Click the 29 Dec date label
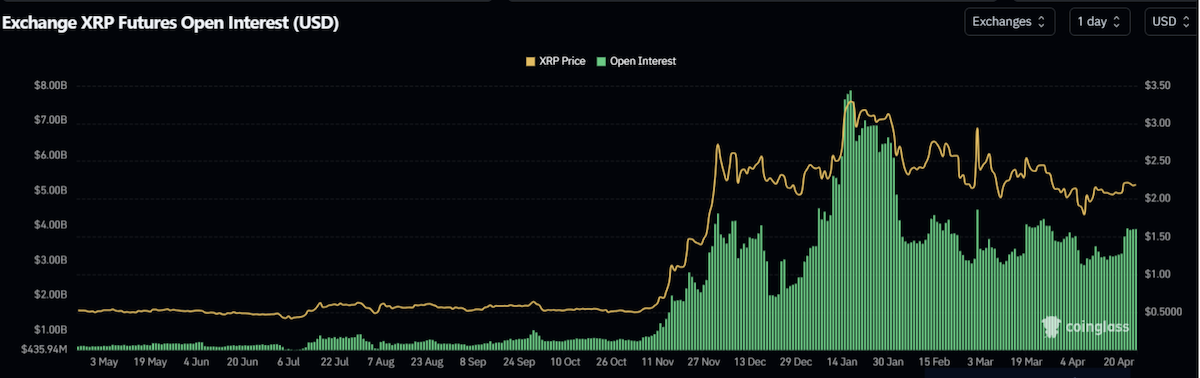Image resolution: width=1200 pixels, height=378 pixels. [x=797, y=362]
